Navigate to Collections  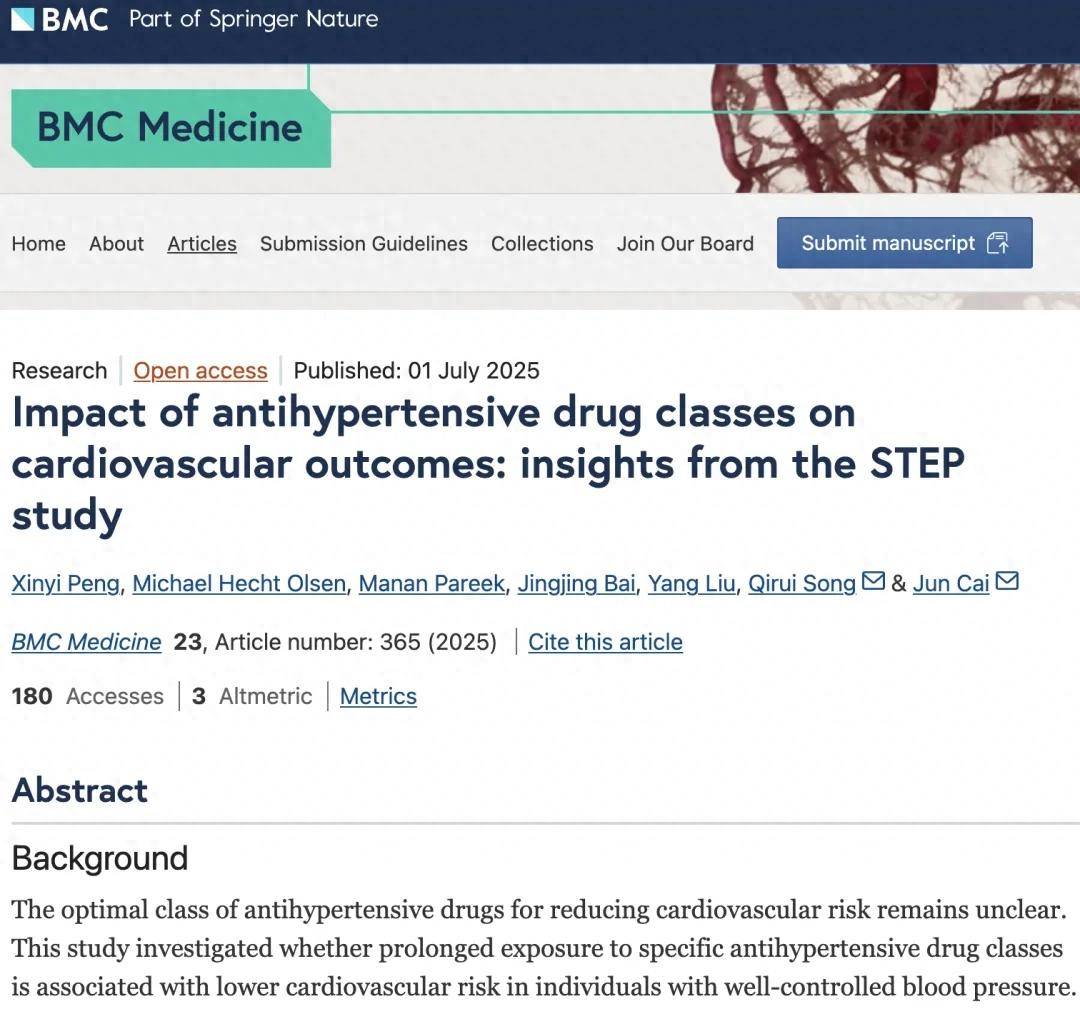(x=542, y=244)
